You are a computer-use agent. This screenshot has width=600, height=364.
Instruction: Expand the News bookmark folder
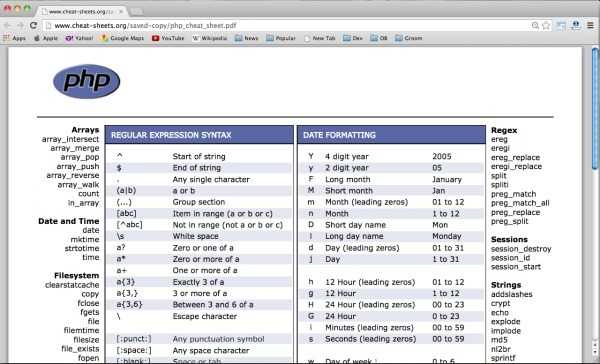tap(247, 38)
